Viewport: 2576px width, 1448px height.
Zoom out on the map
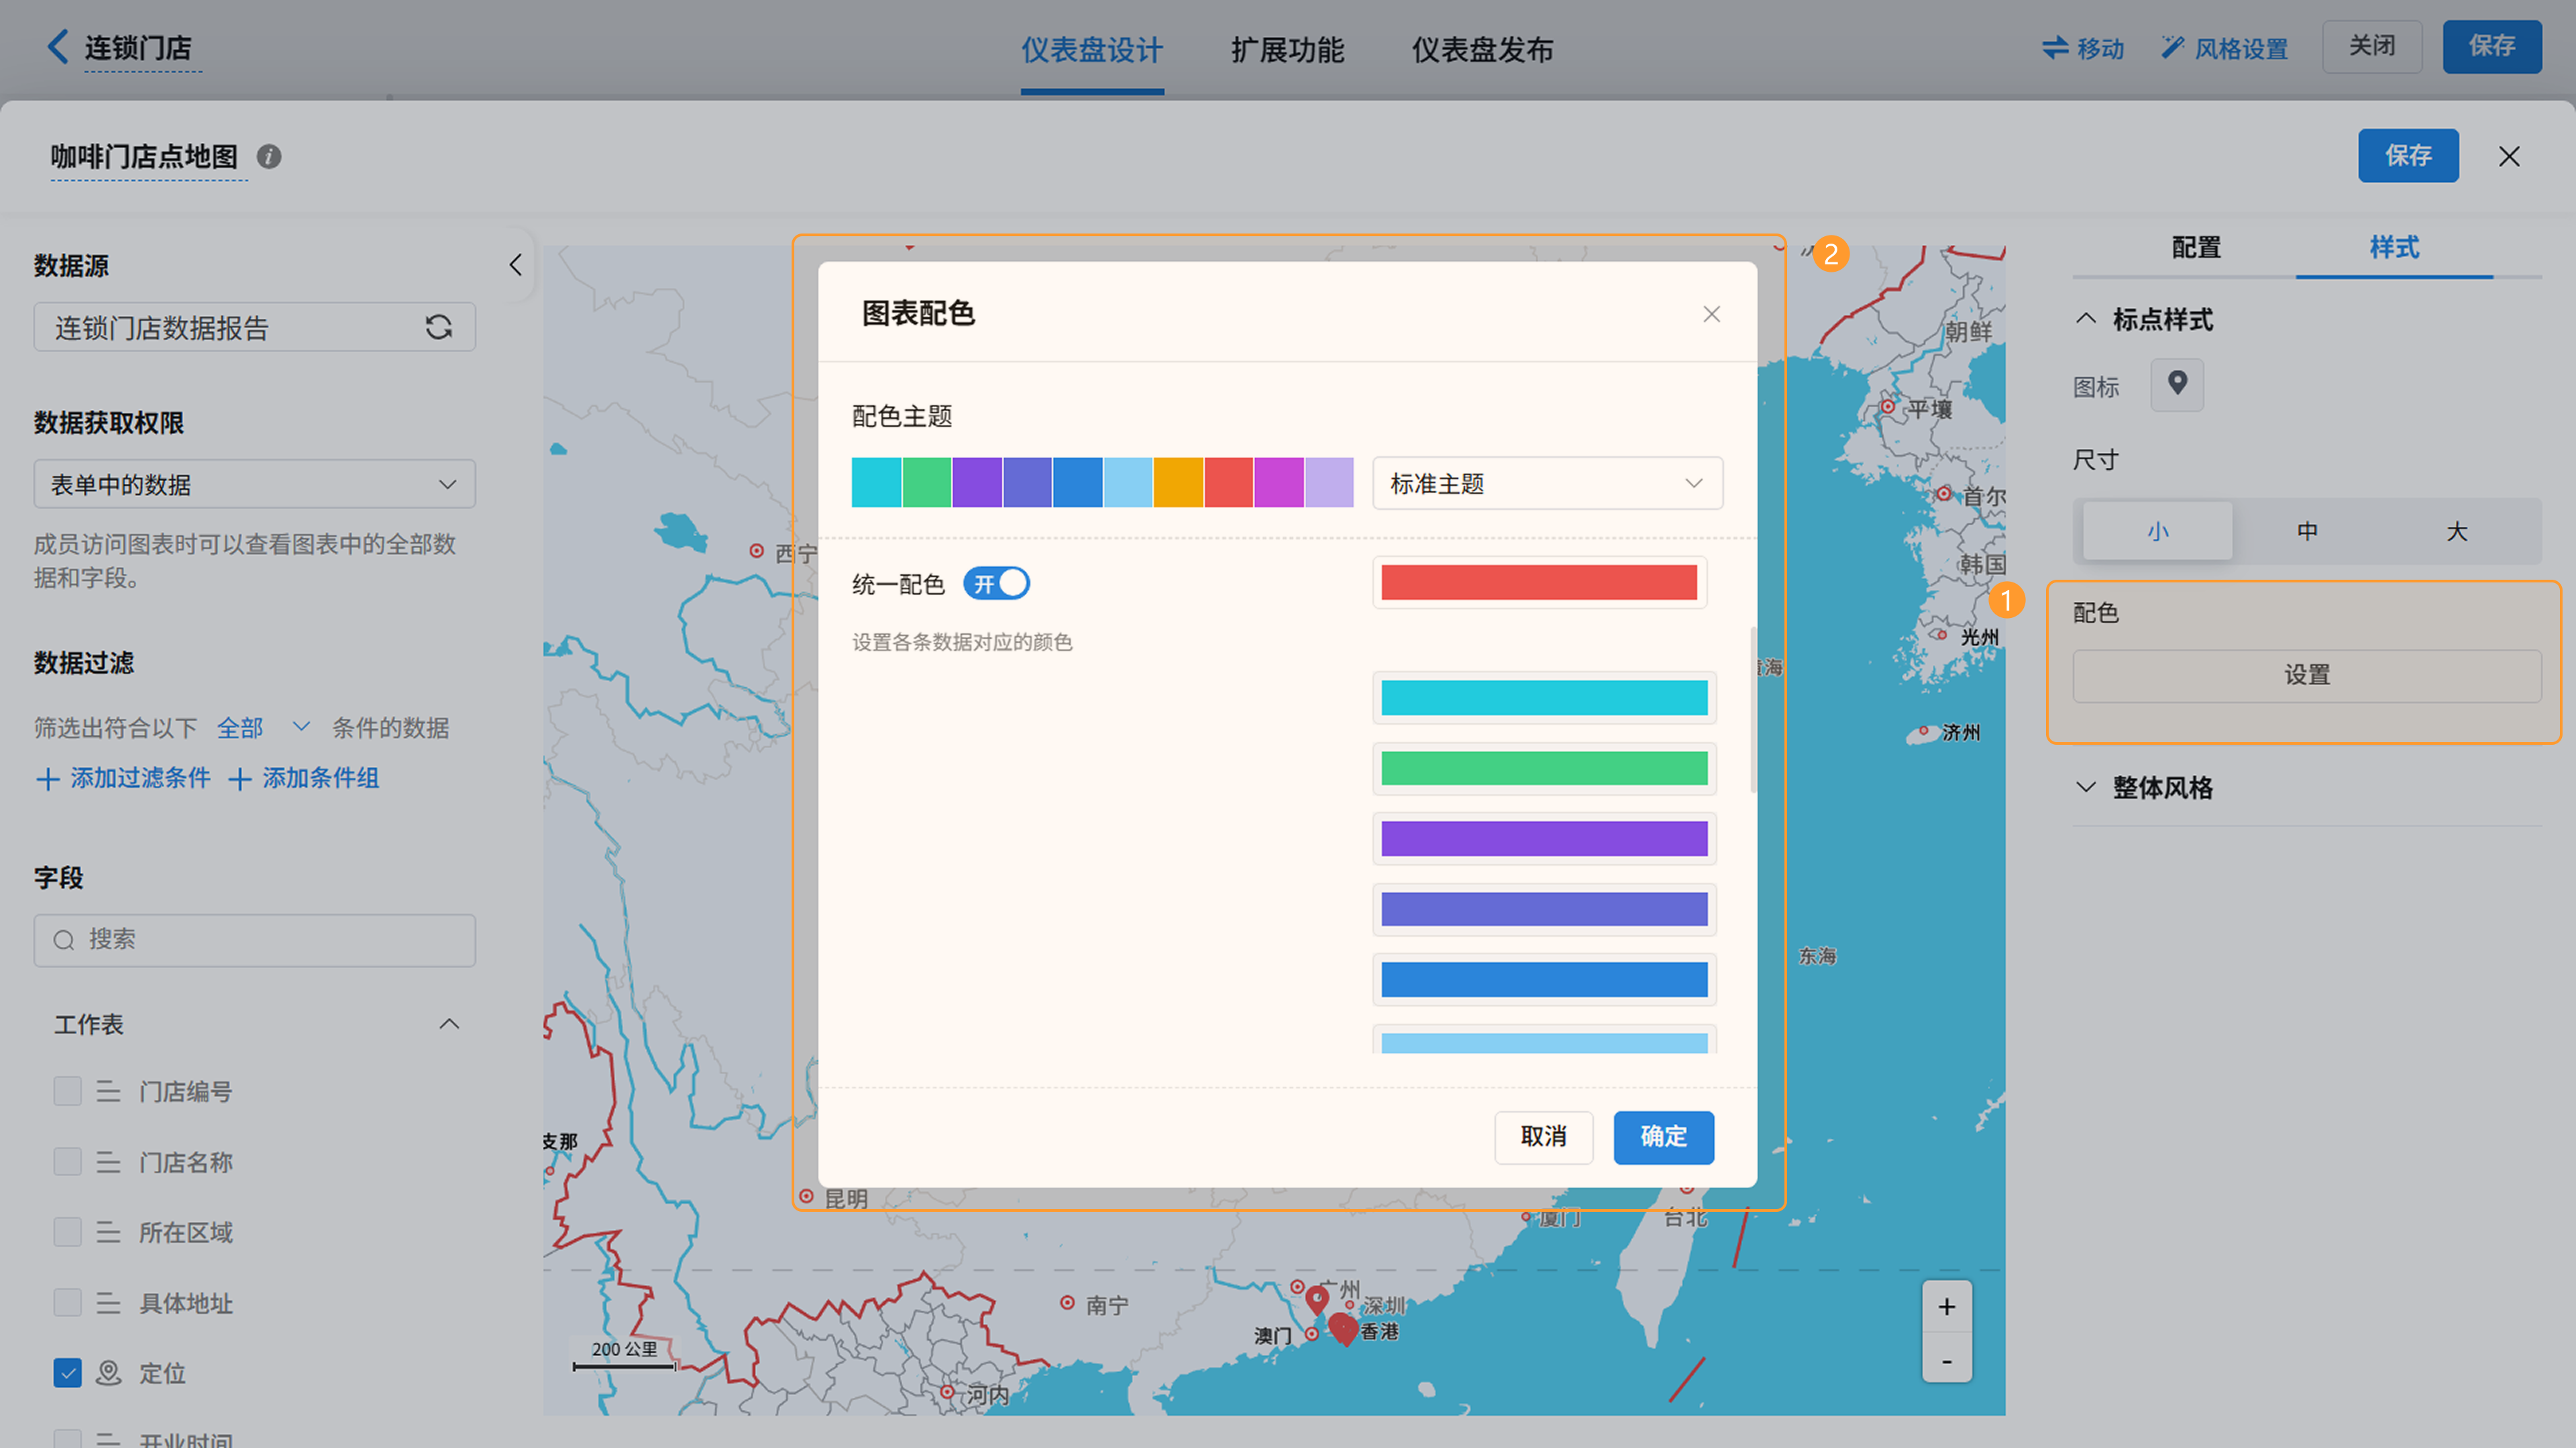tap(1946, 1361)
